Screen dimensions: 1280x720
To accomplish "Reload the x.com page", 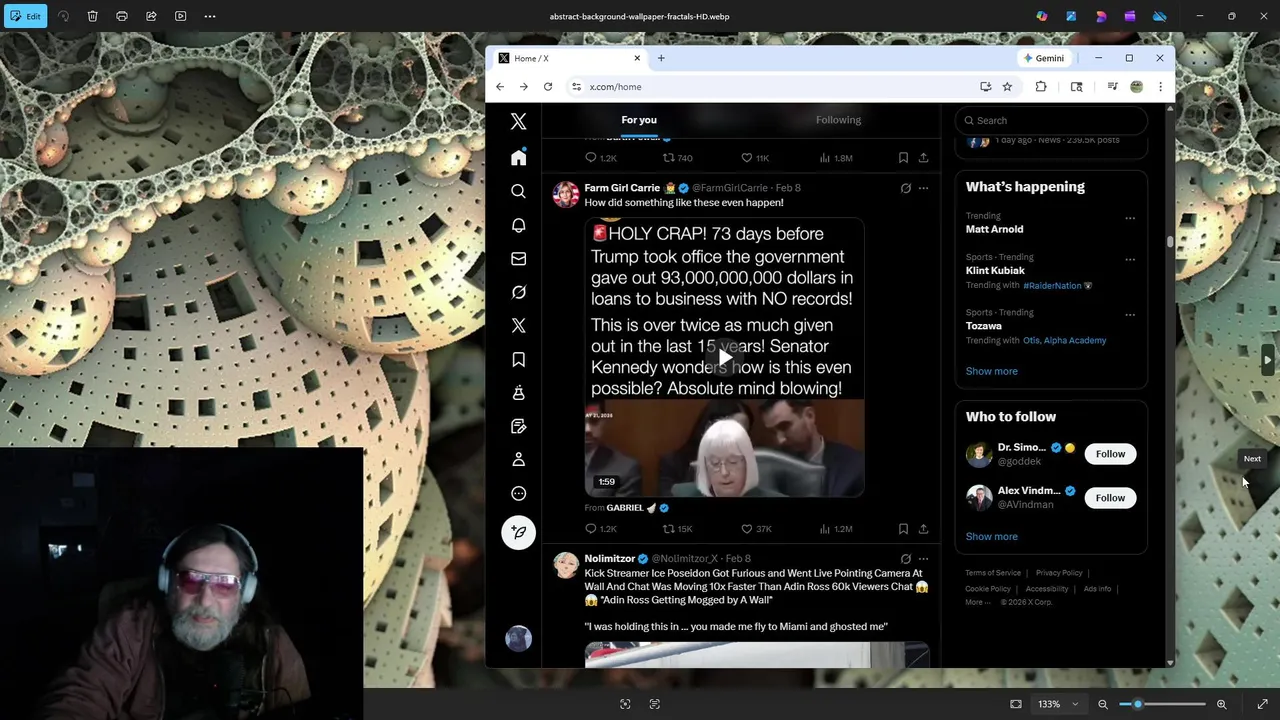I will click(x=548, y=87).
